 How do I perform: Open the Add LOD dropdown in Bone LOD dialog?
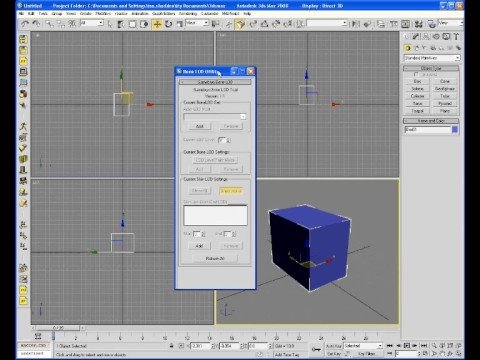pos(215,116)
